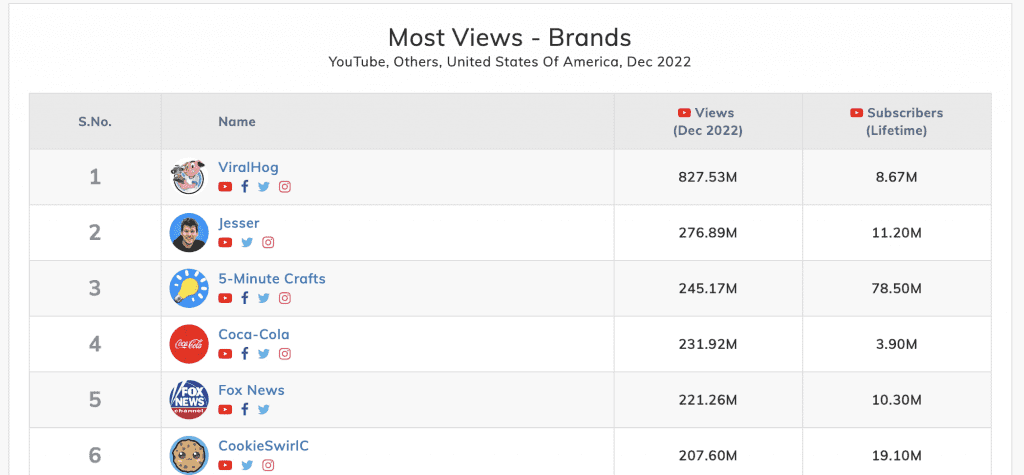
Task: Open ViralHog's YouTube channel icon
Action: (225, 187)
